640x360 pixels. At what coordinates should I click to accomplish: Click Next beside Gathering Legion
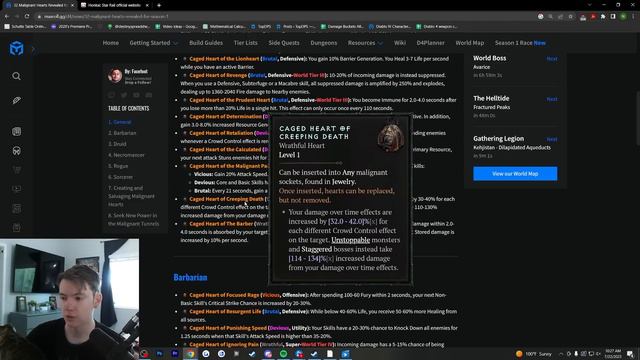pyautogui.click(x=552, y=139)
